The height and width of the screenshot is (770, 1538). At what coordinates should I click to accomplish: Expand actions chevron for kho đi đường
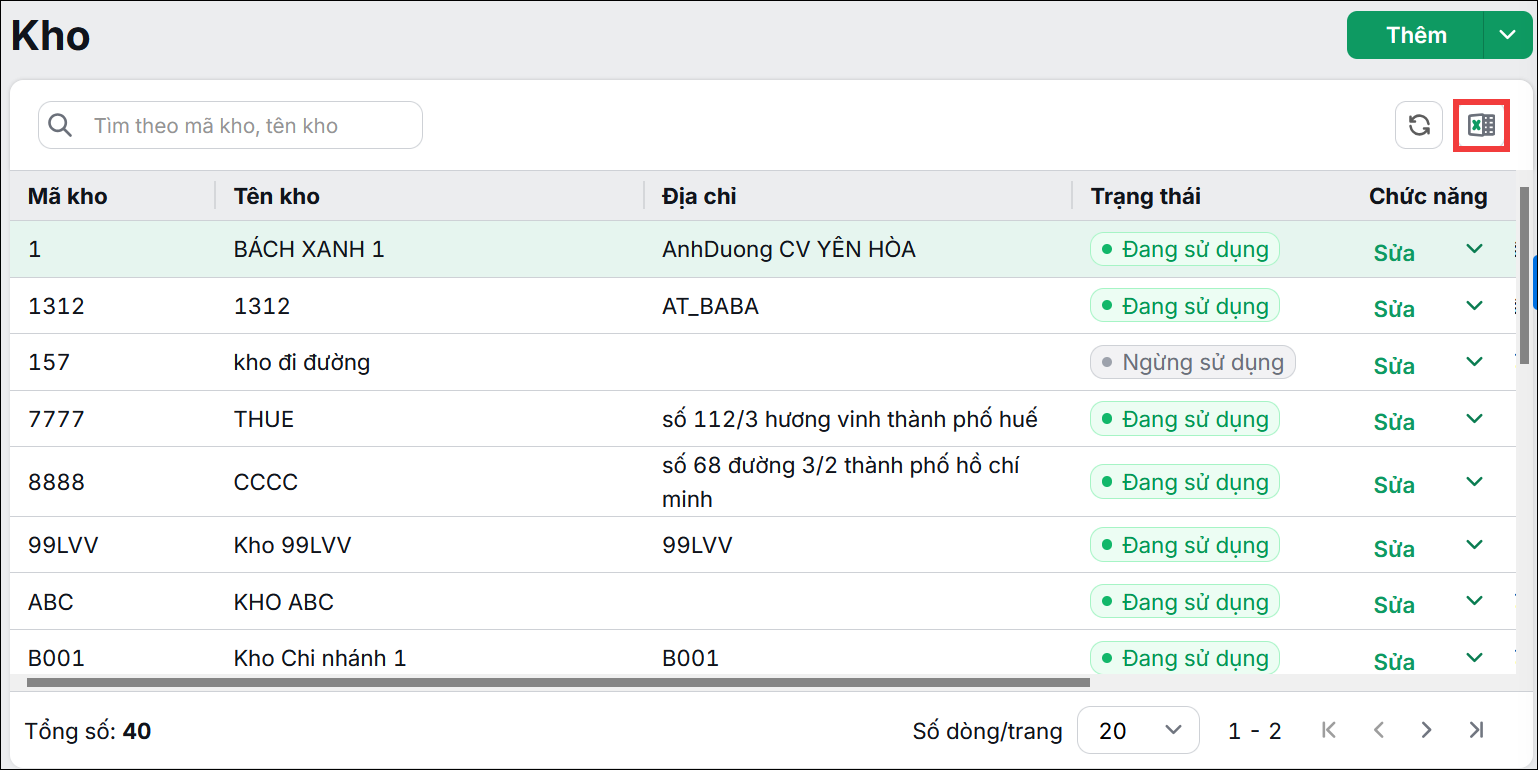click(x=1474, y=362)
